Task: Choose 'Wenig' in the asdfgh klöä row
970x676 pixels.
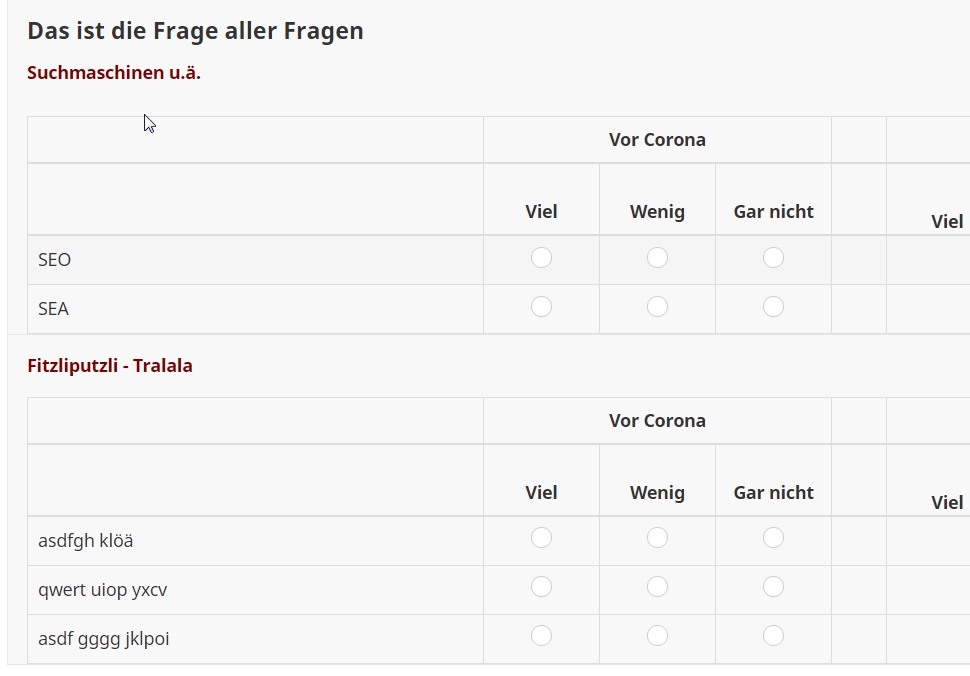Action: [657, 538]
